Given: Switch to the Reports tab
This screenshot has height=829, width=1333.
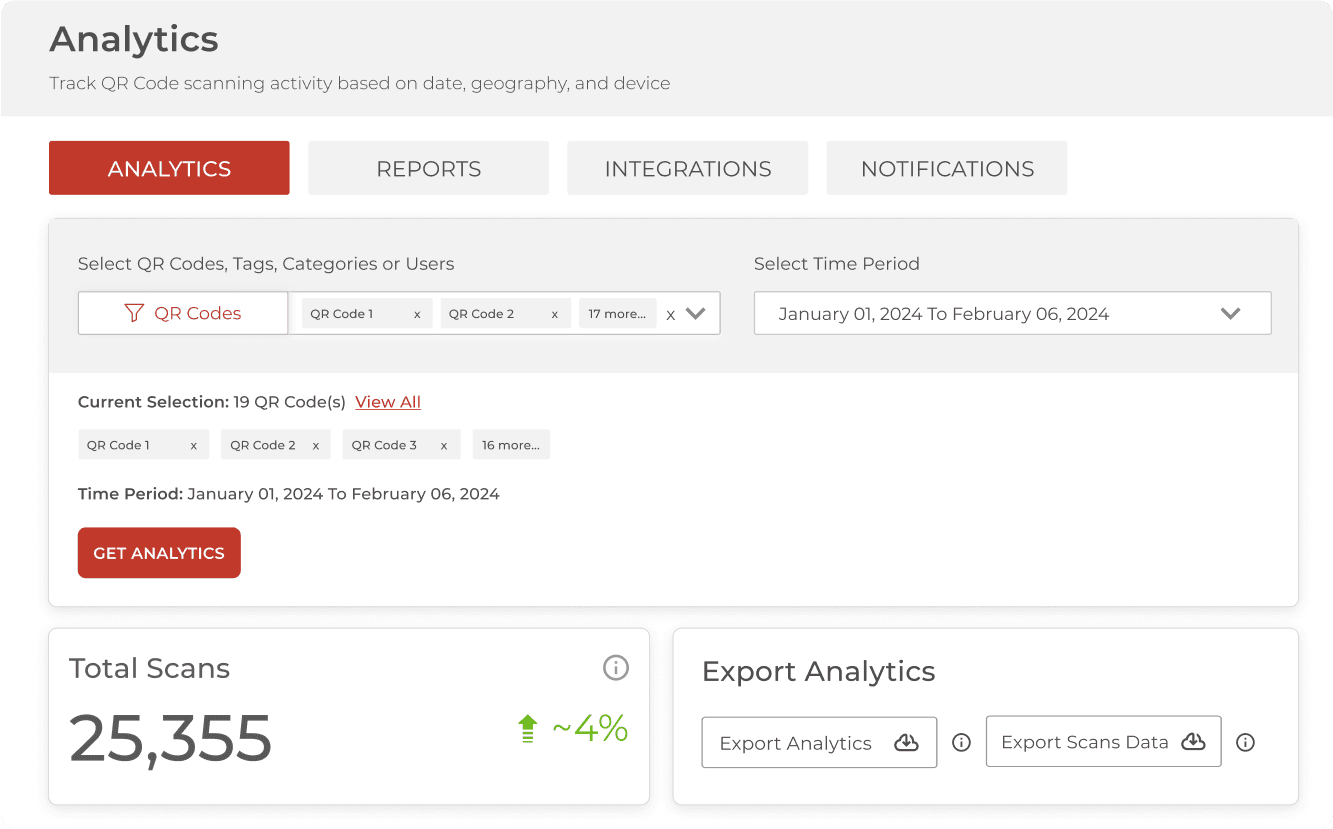Looking at the screenshot, I should pyautogui.click(x=428, y=168).
